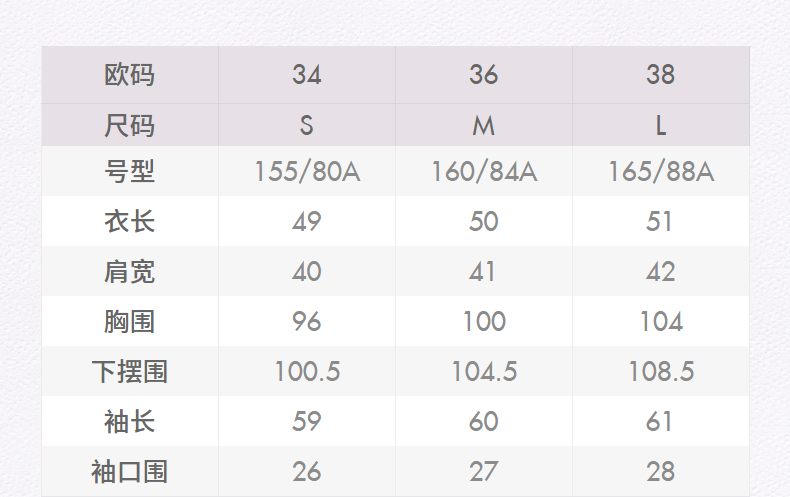
Task: Select the S size cell
Action: click(307, 125)
